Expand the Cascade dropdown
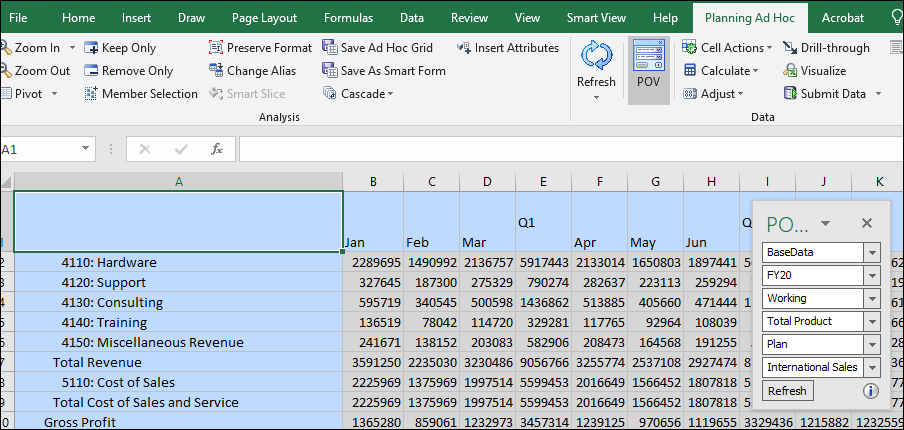904x430 pixels. point(359,94)
